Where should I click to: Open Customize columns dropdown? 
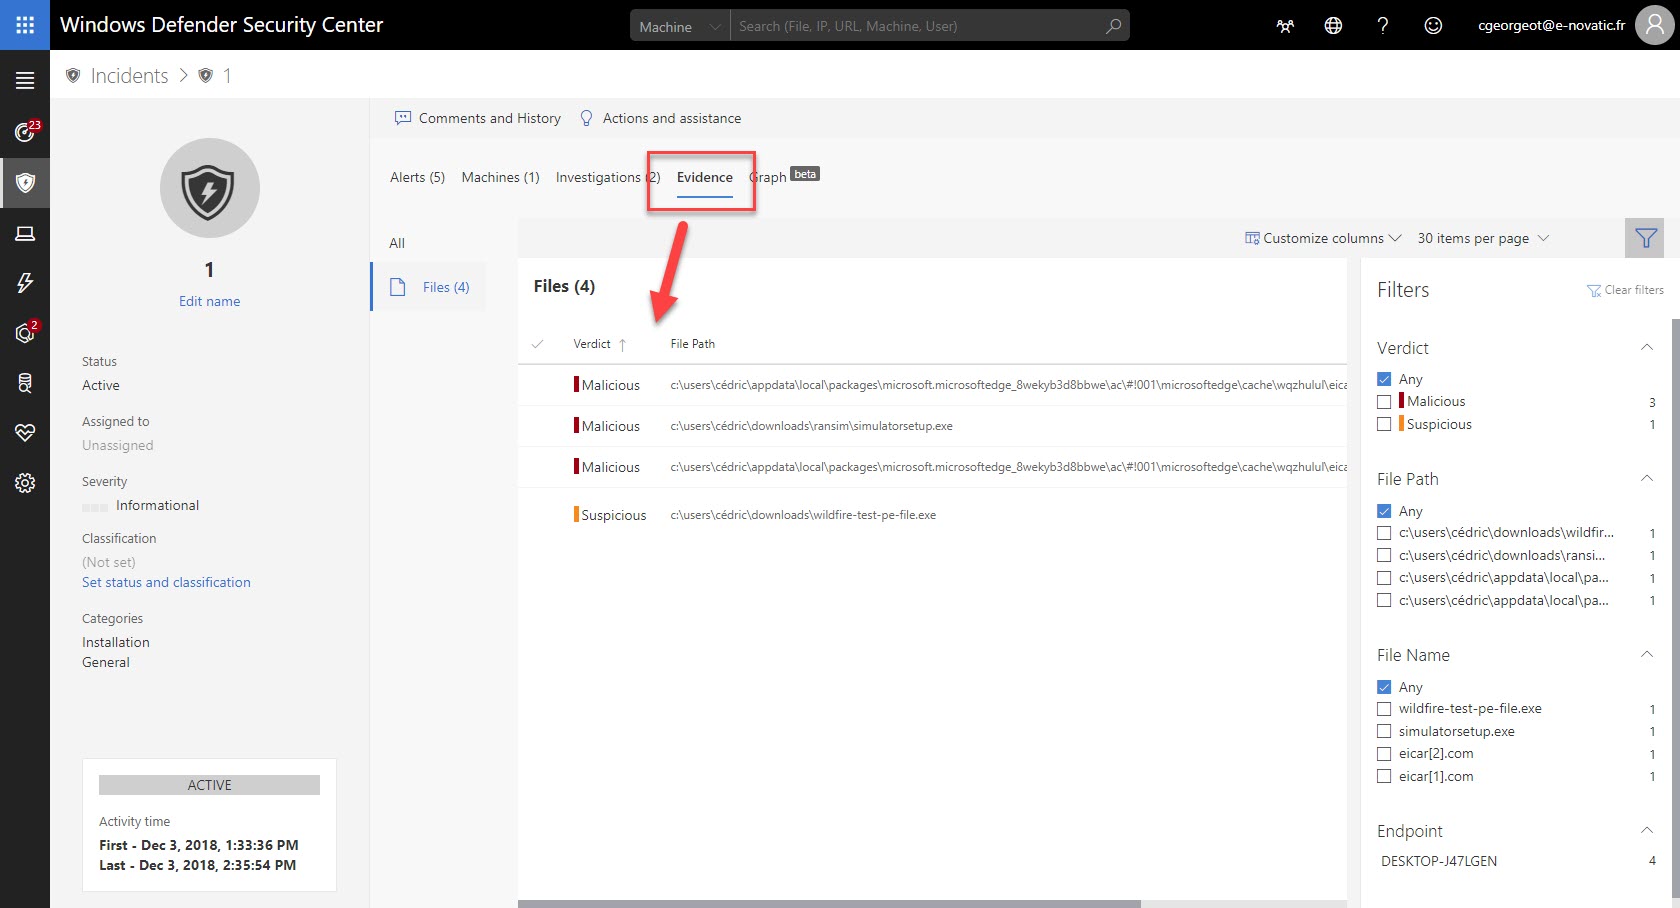pos(1323,238)
